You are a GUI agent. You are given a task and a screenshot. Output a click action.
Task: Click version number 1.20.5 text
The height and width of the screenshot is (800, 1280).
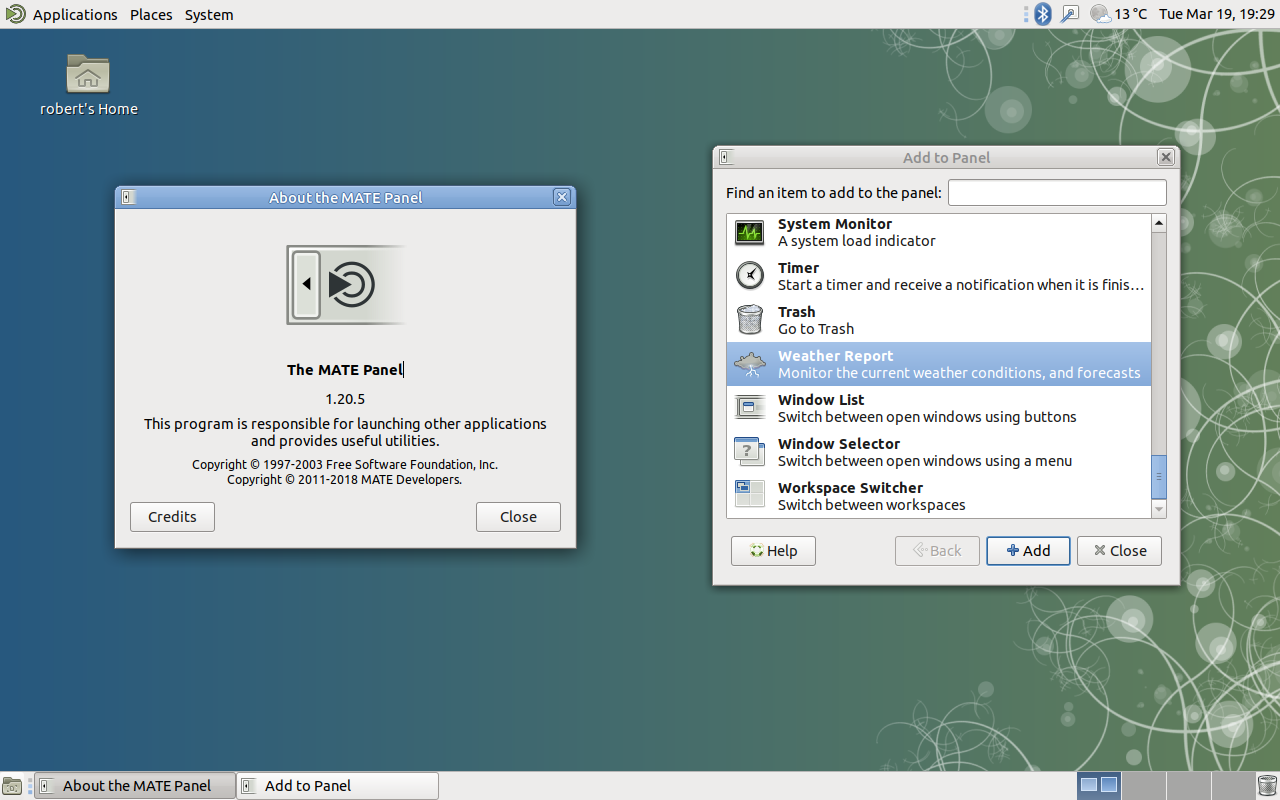(345, 399)
